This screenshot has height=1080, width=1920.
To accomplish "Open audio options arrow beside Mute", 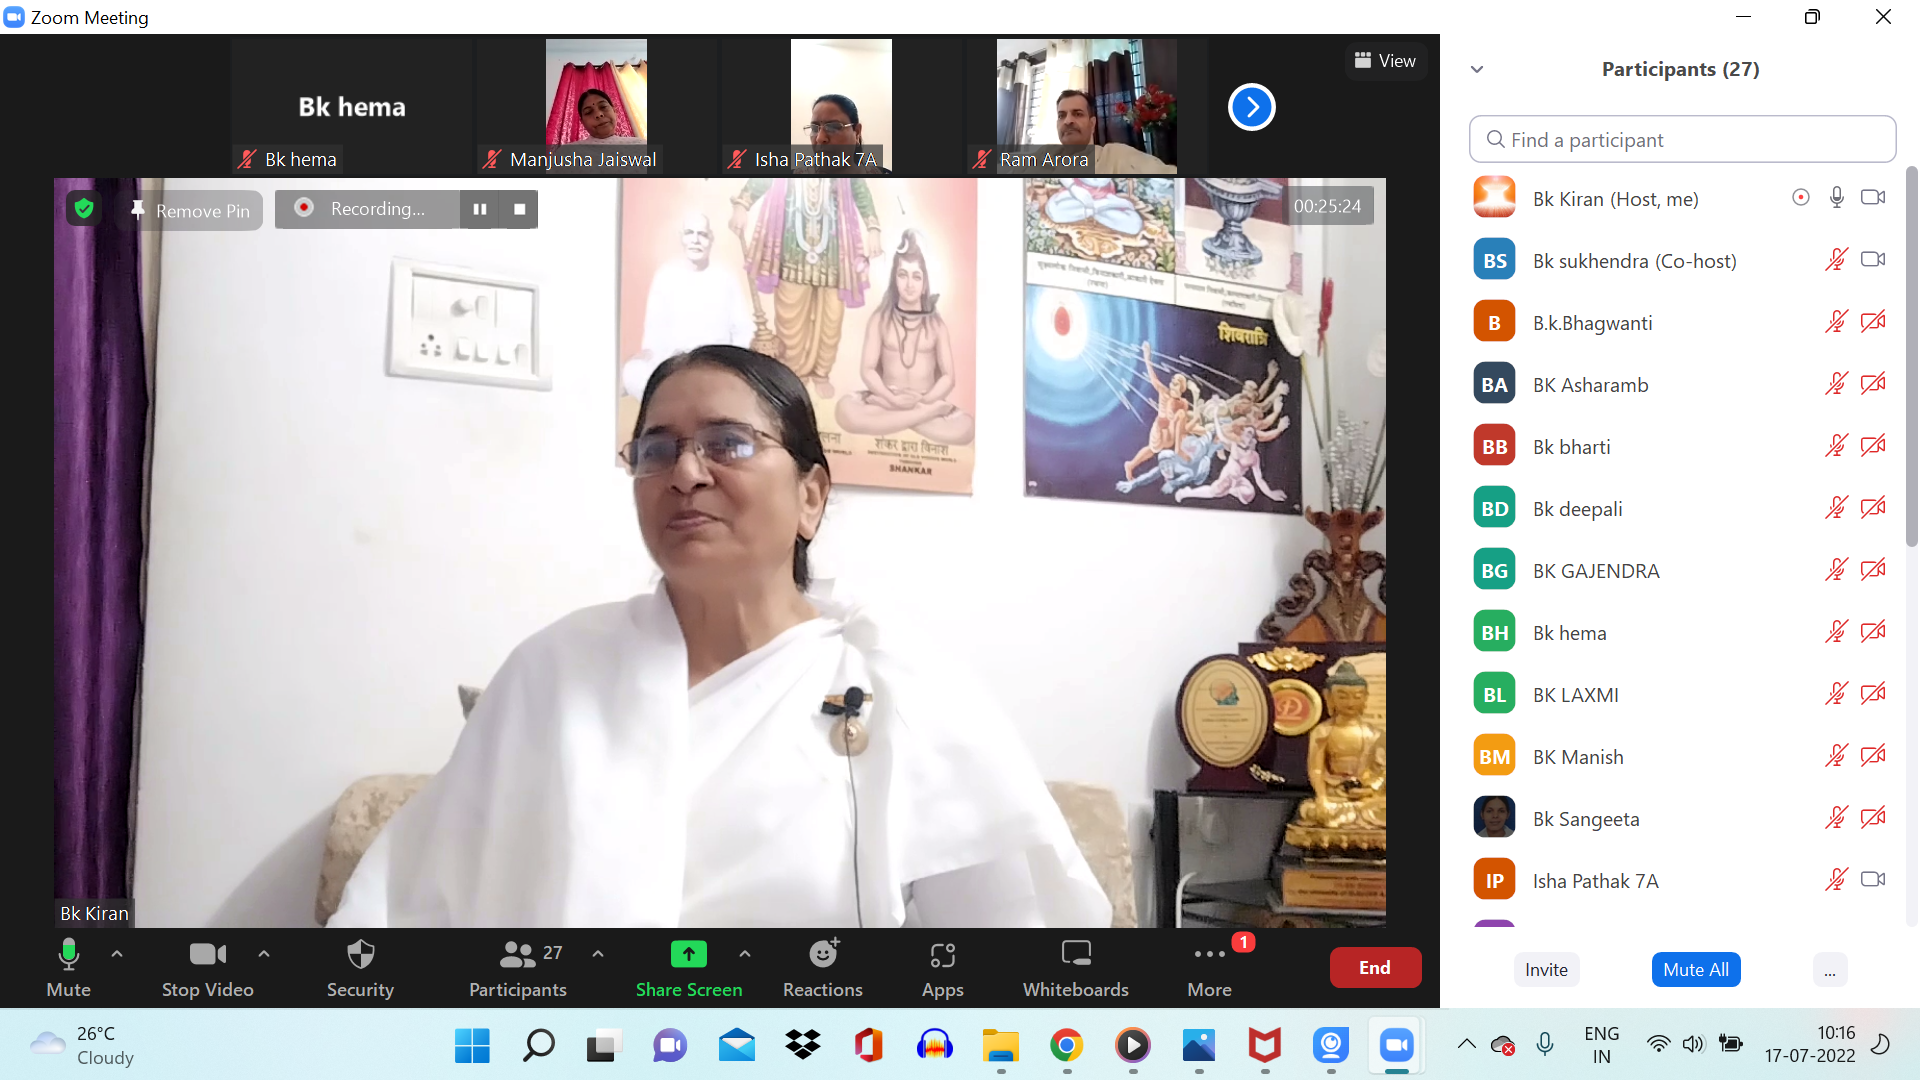I will point(117,954).
